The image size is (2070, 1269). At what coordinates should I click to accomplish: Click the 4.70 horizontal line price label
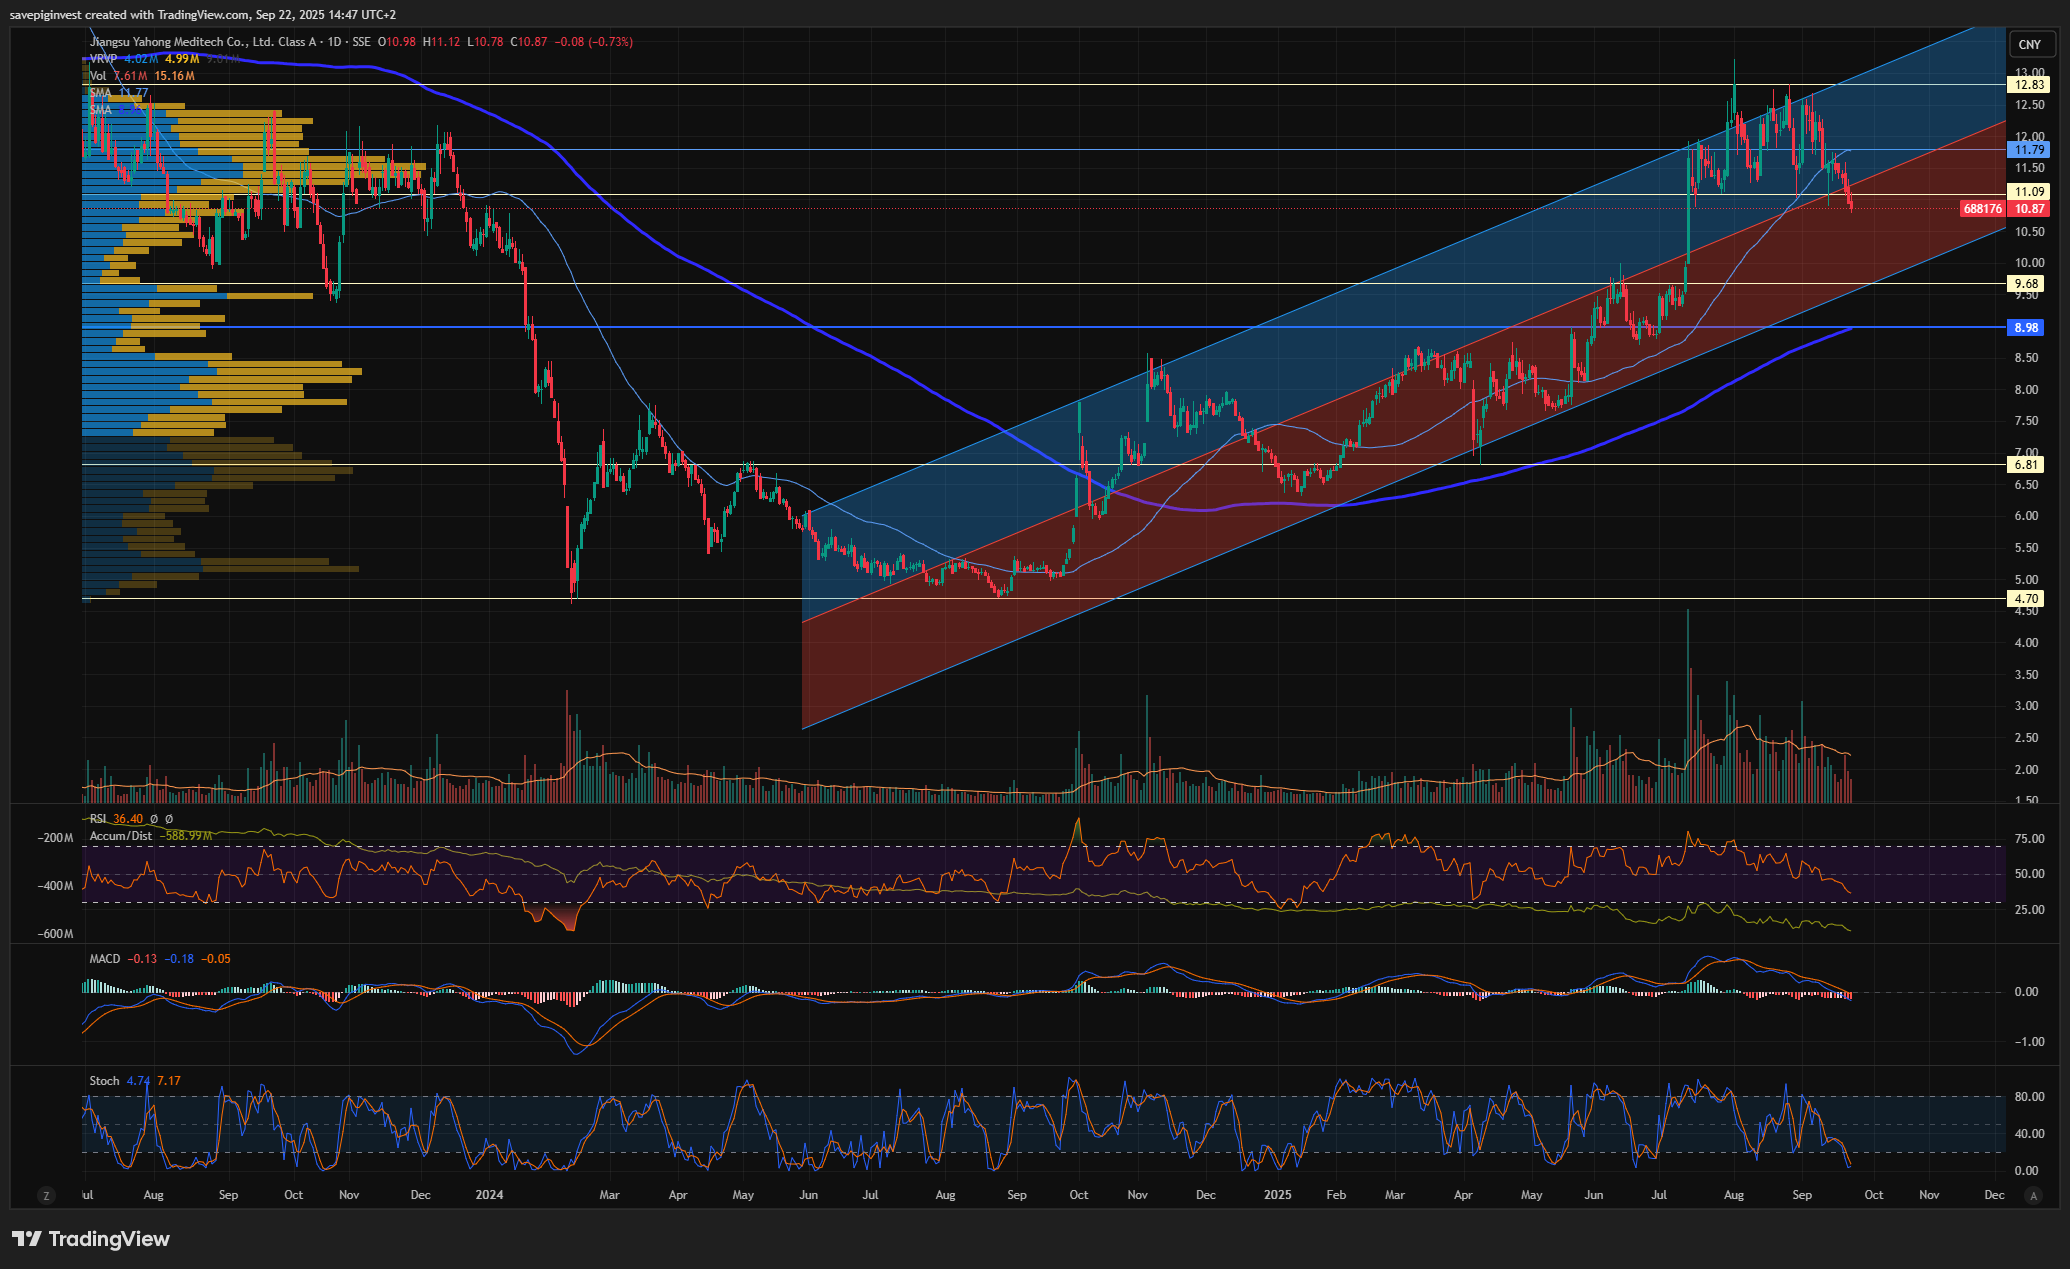[2027, 599]
